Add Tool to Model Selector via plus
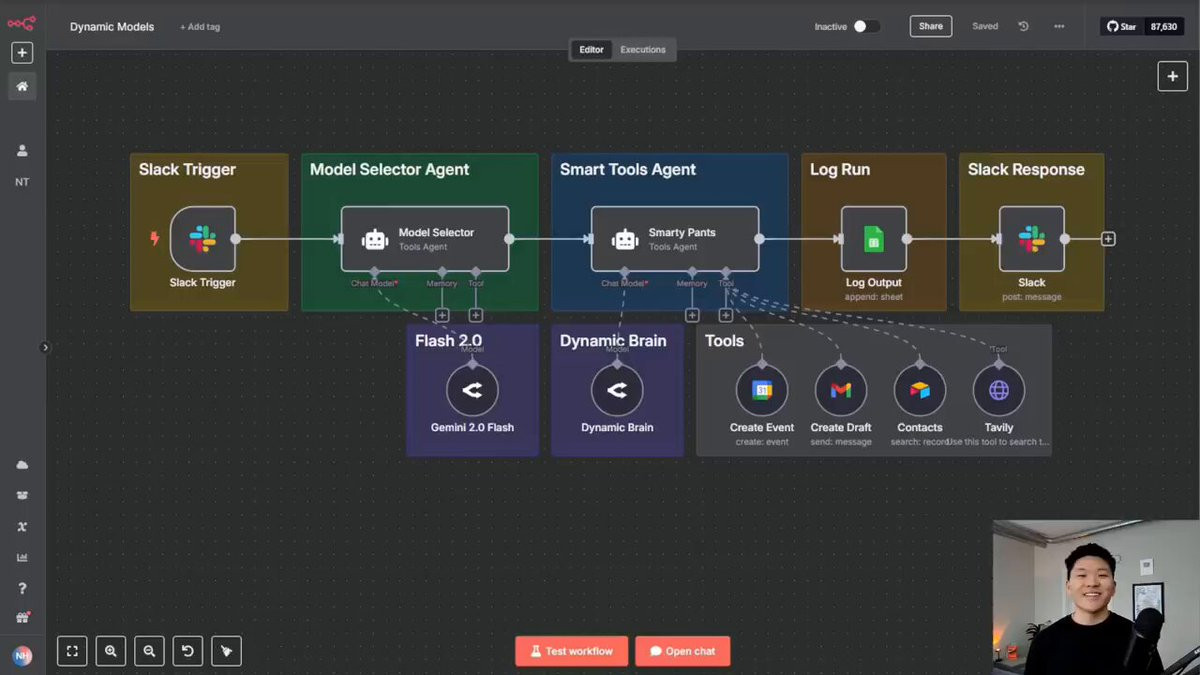Viewport: 1200px width, 675px height. pos(476,315)
